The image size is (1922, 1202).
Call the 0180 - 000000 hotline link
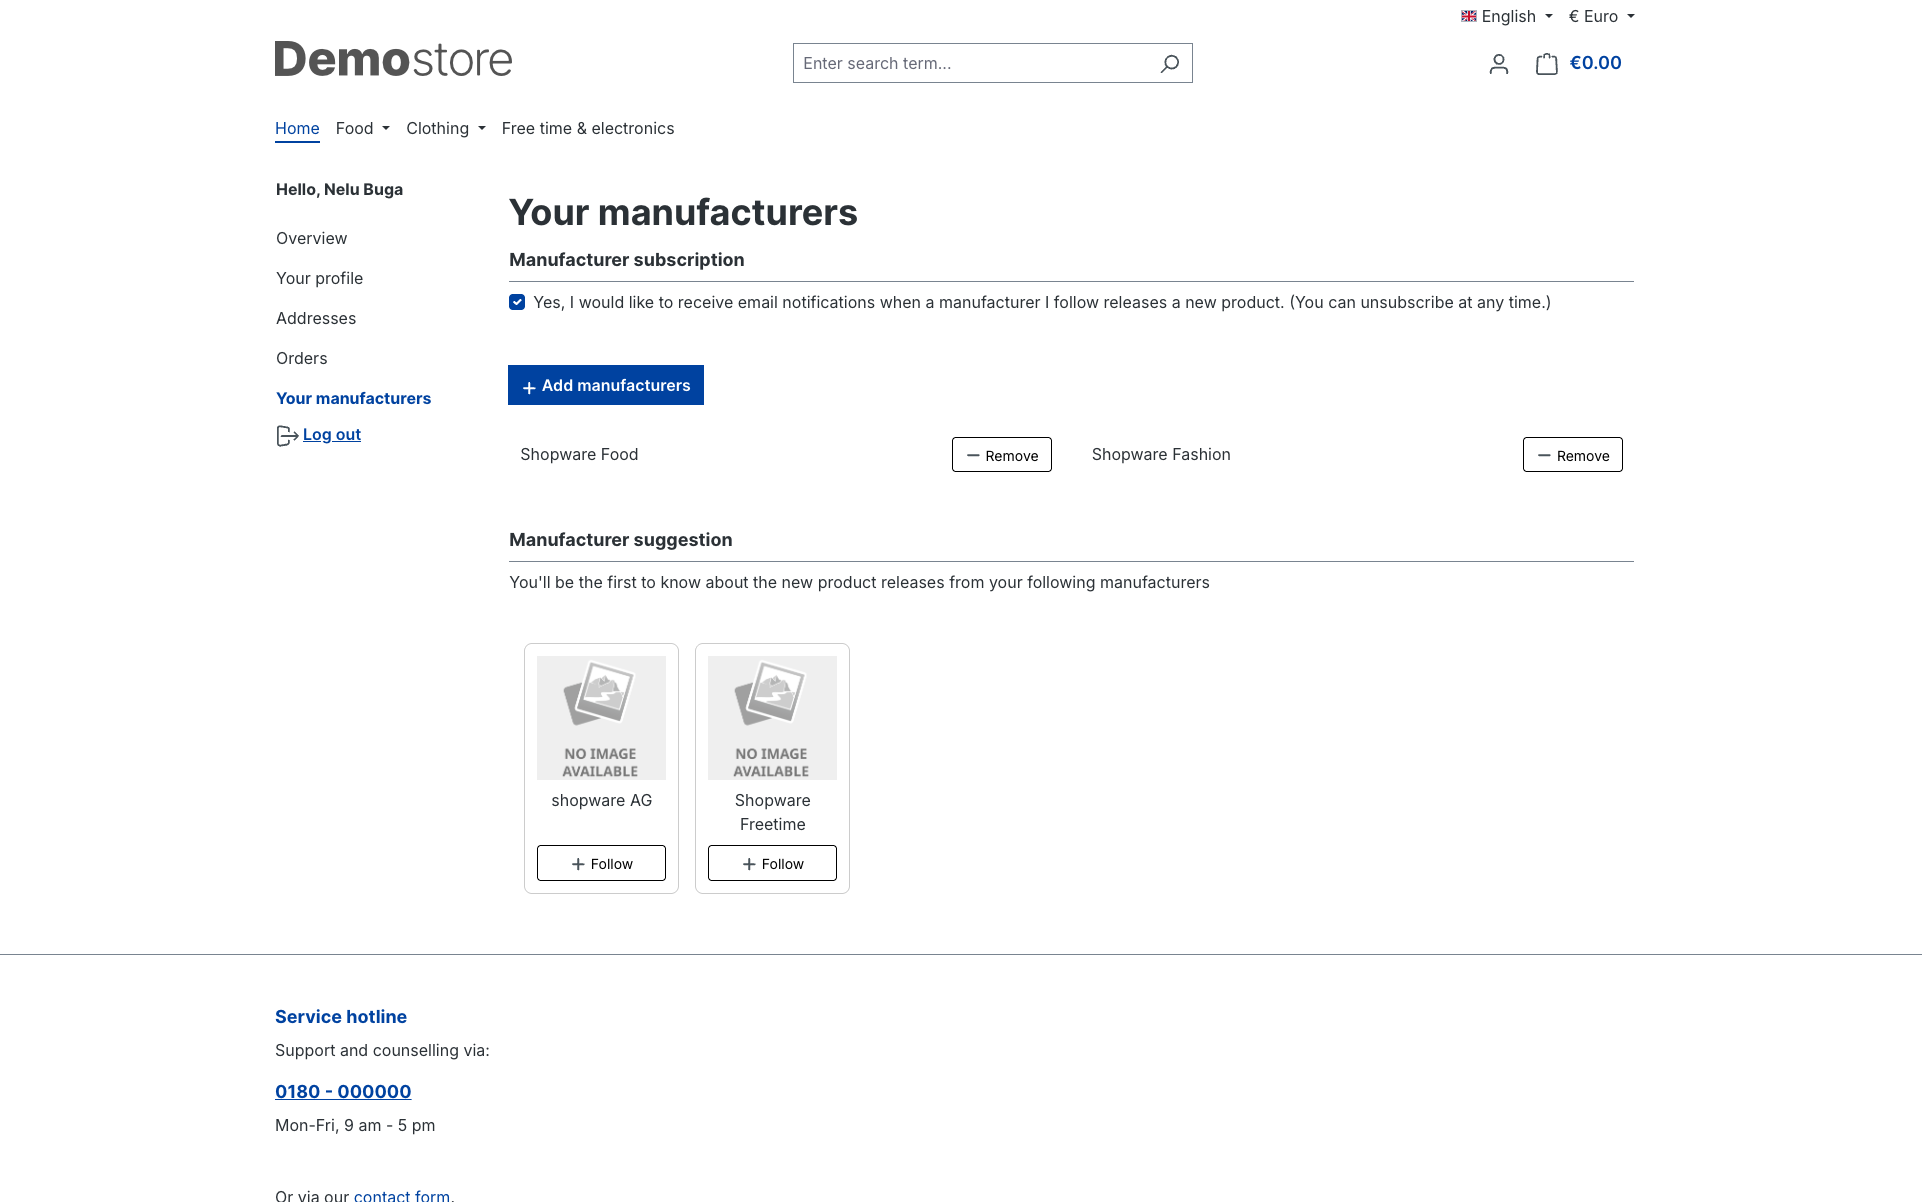coord(343,1091)
